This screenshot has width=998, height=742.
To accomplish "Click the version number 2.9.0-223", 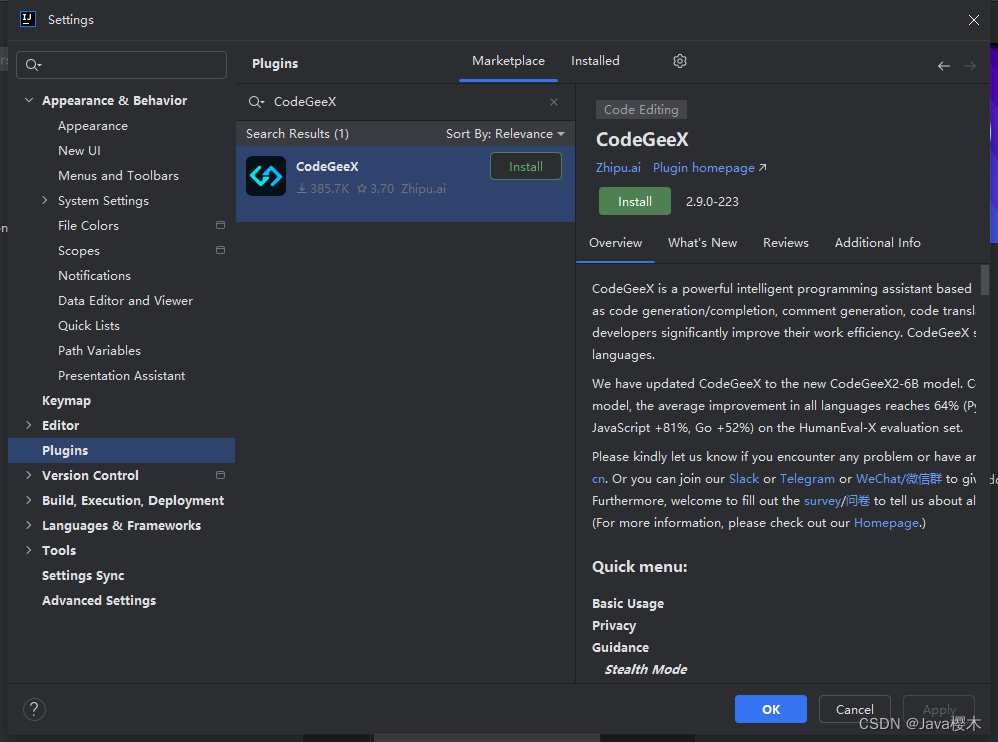I will point(712,202).
